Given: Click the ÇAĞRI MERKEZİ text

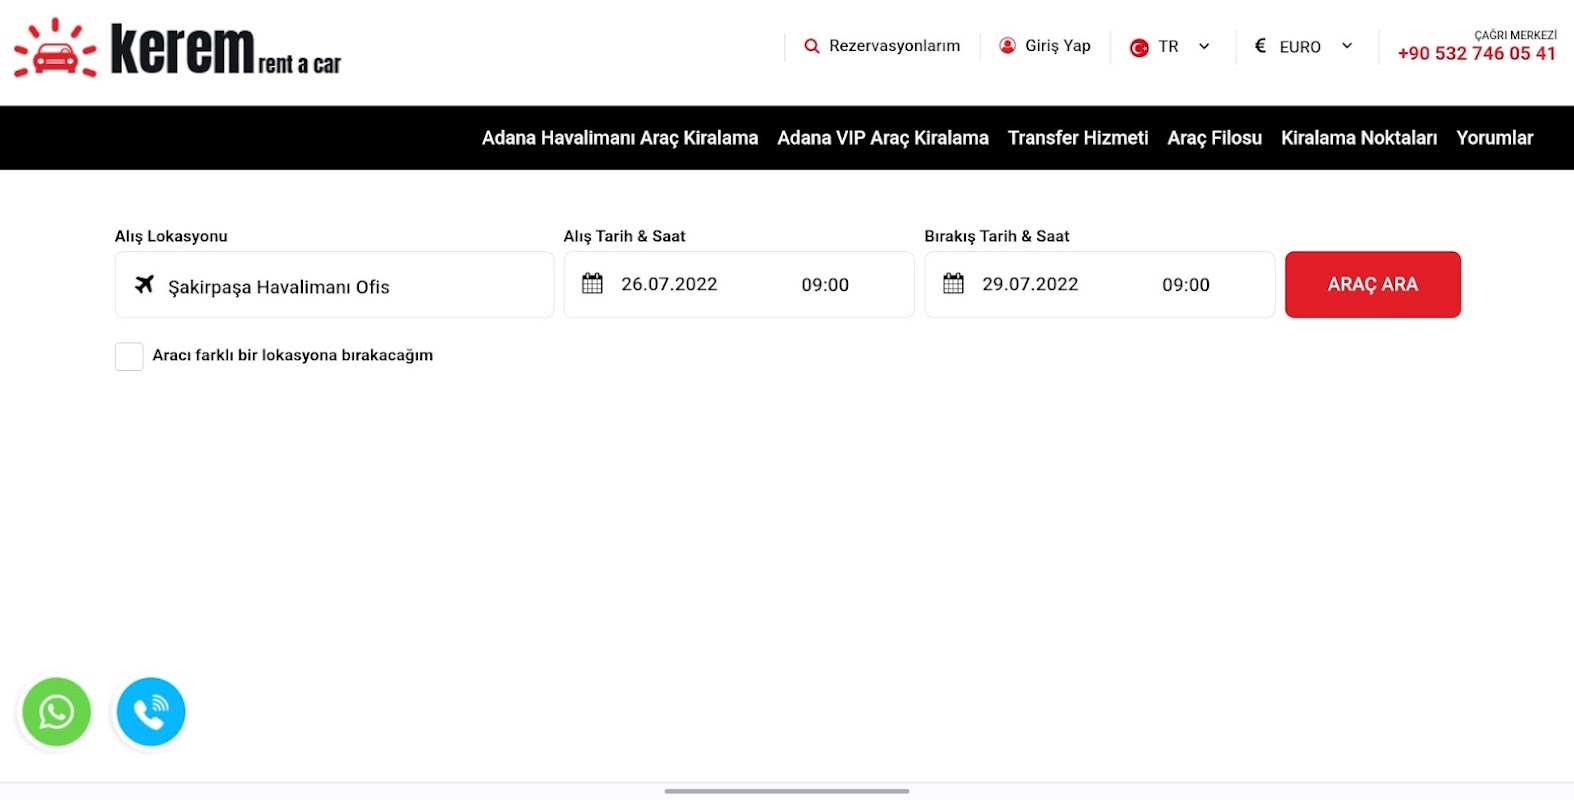Looking at the screenshot, I should (1516, 35).
